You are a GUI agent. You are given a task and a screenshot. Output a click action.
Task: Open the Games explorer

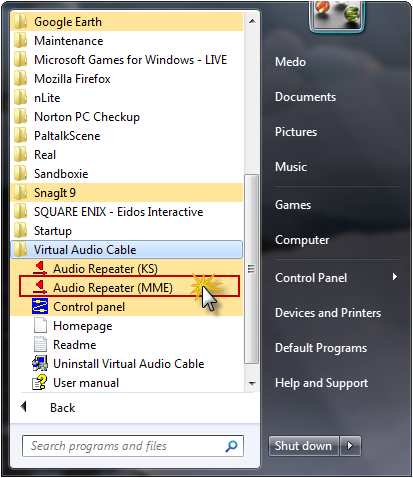click(293, 205)
